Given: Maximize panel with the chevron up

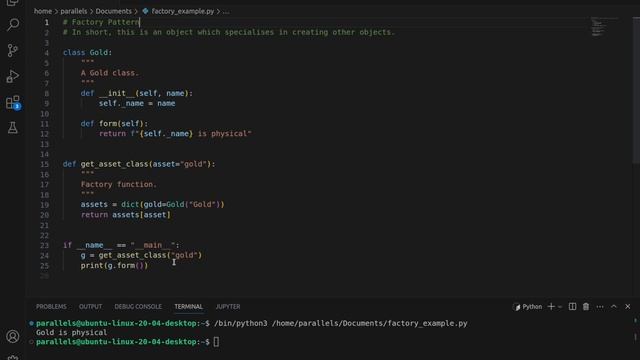Looking at the screenshot, I should click(614, 307).
